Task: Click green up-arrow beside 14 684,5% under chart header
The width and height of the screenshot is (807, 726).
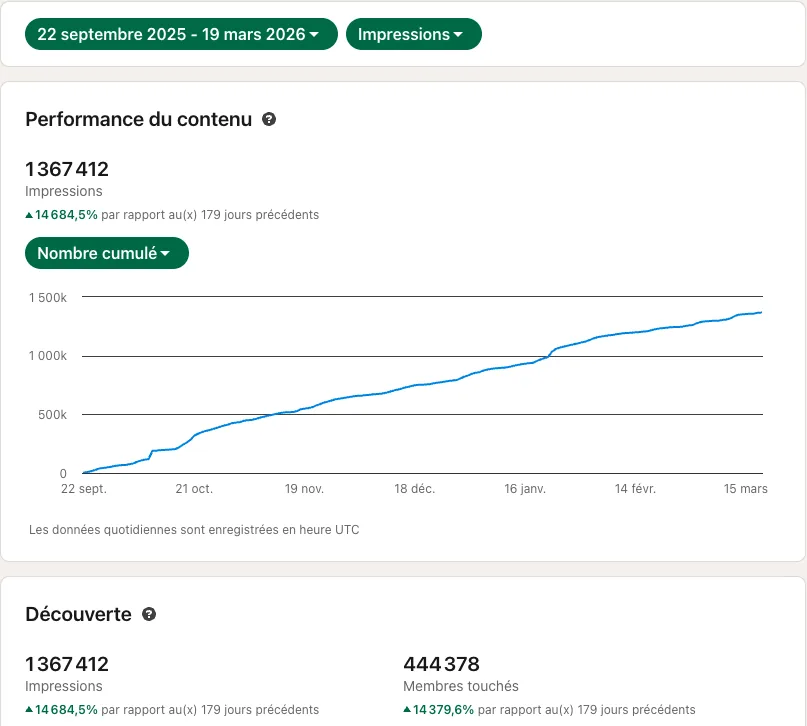Action: pos(29,215)
